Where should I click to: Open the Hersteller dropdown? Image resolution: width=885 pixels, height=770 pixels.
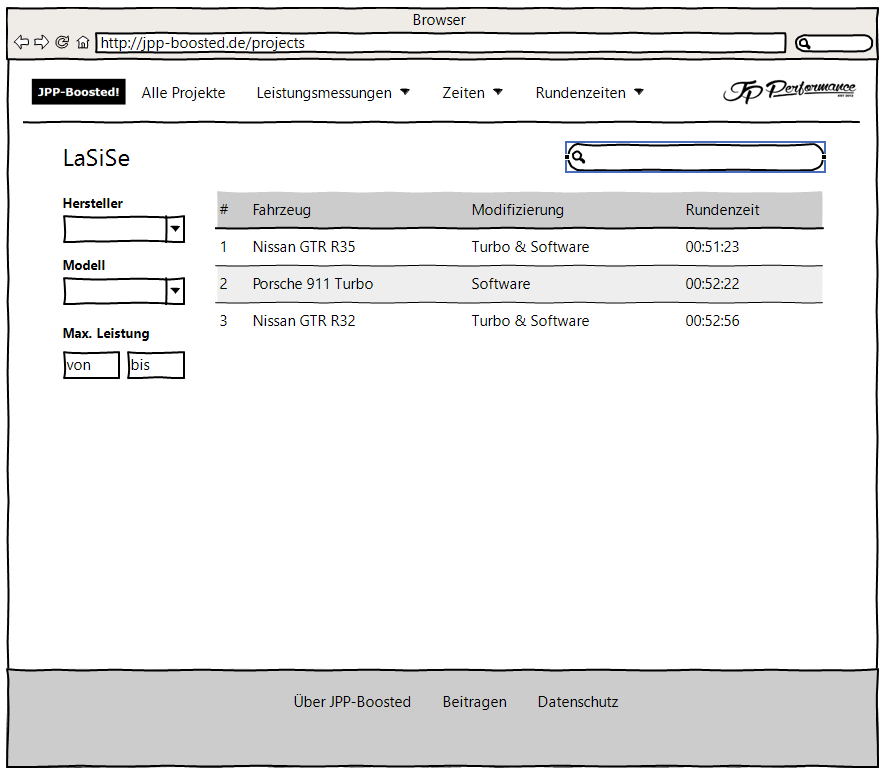175,229
